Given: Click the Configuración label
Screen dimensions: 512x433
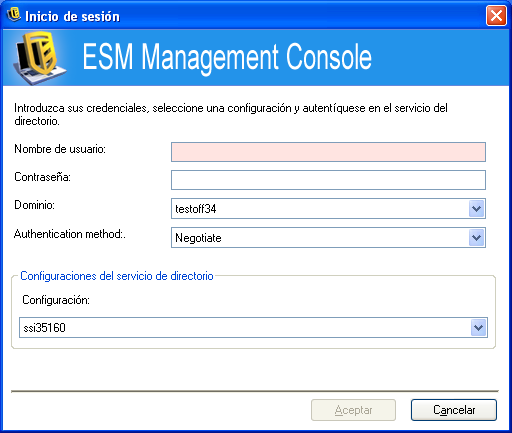Looking at the screenshot, I should click(56, 300).
